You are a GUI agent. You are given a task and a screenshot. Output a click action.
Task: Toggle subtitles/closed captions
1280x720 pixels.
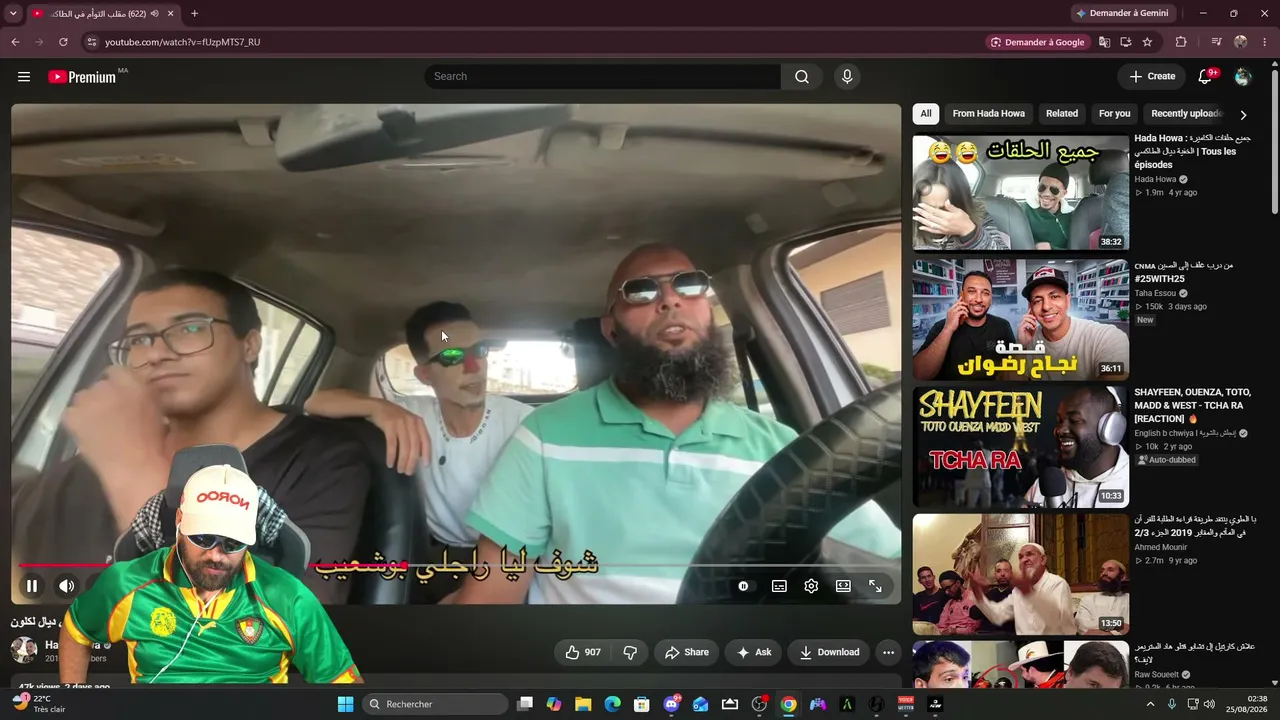click(779, 586)
